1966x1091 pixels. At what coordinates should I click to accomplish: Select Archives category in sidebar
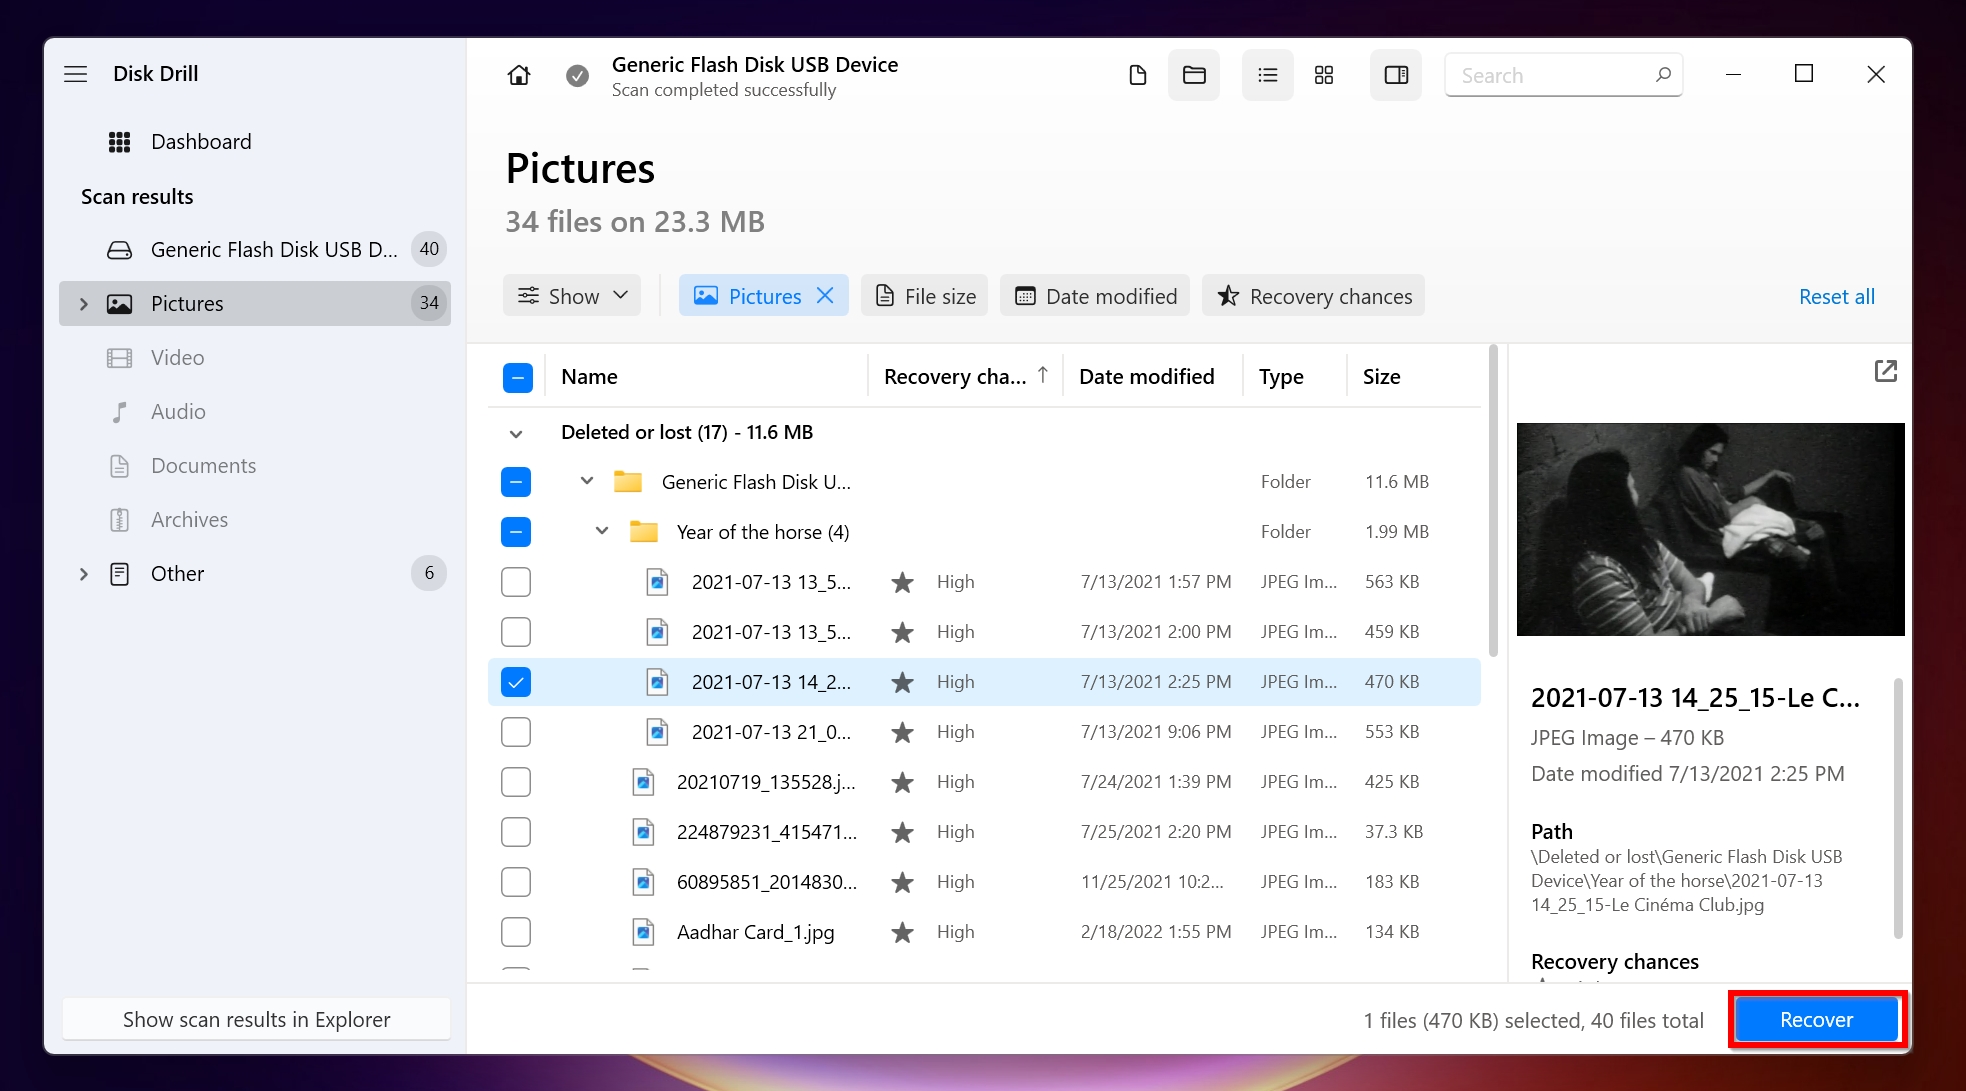[x=255, y=520]
